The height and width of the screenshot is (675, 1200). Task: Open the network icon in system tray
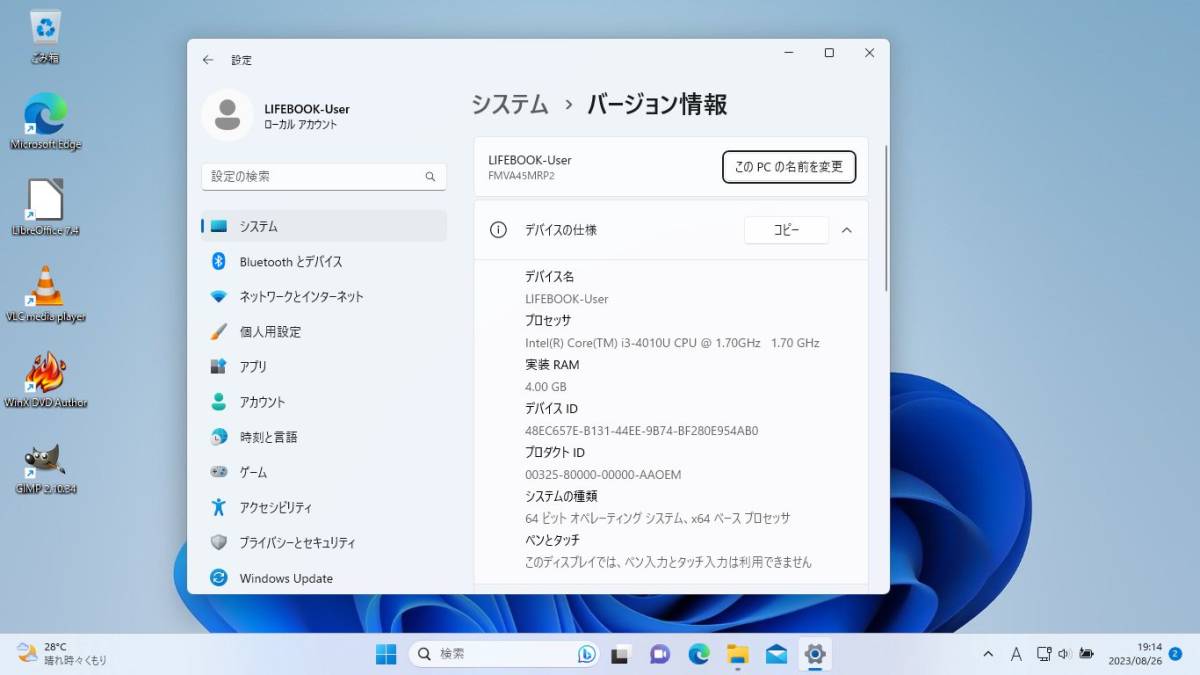pyautogui.click(x=1043, y=654)
